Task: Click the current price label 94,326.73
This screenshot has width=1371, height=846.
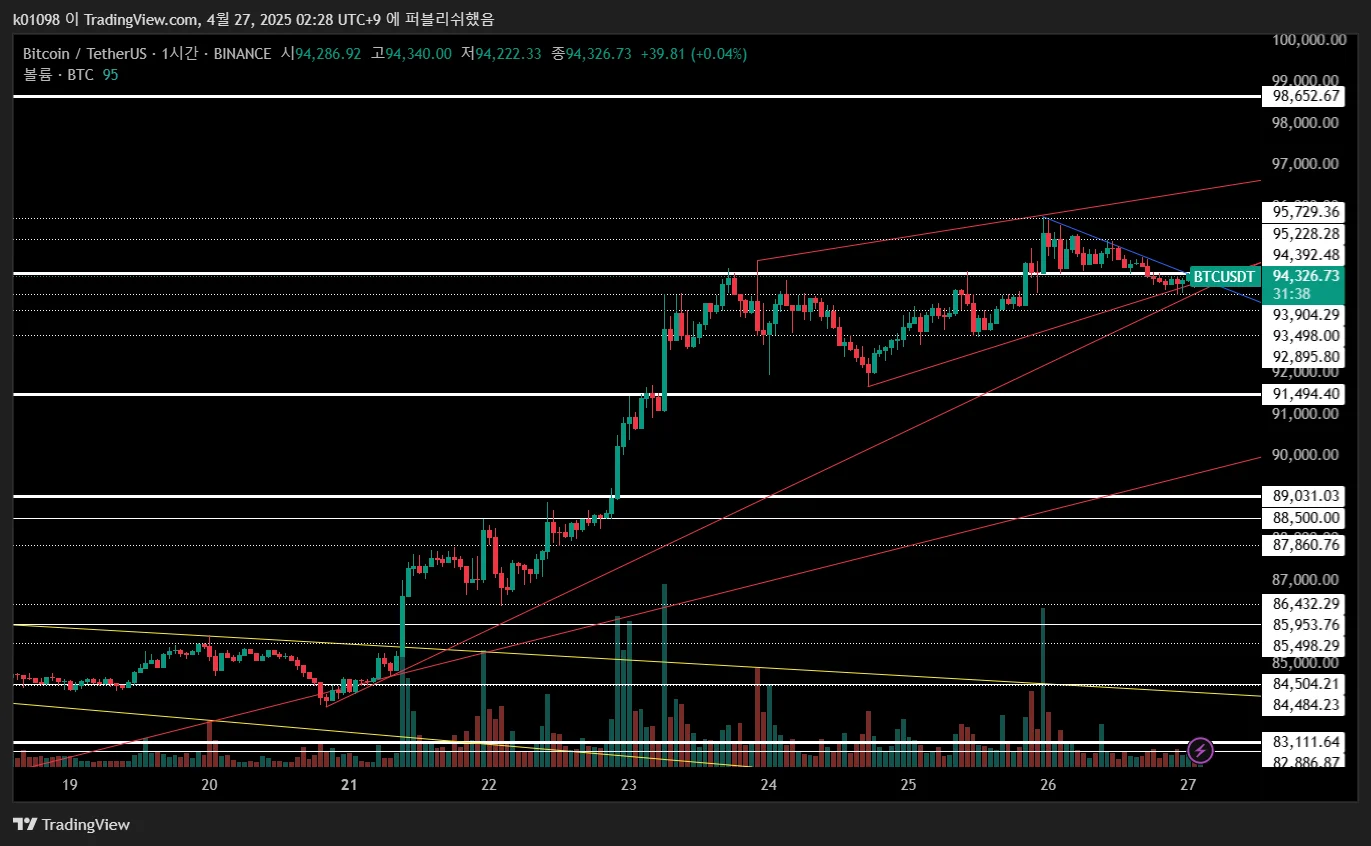Action: point(1305,276)
